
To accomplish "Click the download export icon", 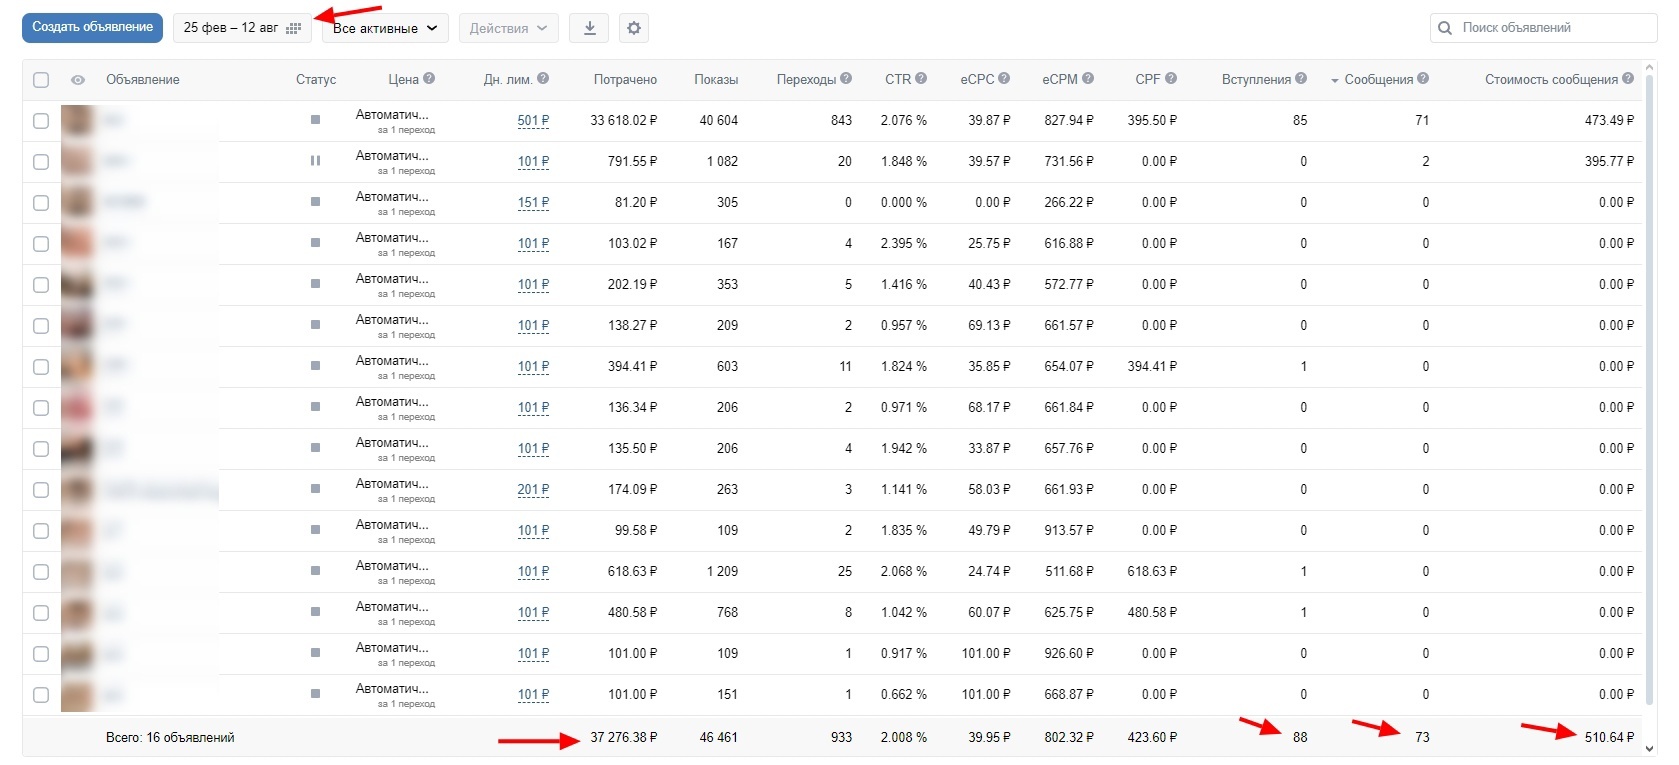I will pos(589,28).
